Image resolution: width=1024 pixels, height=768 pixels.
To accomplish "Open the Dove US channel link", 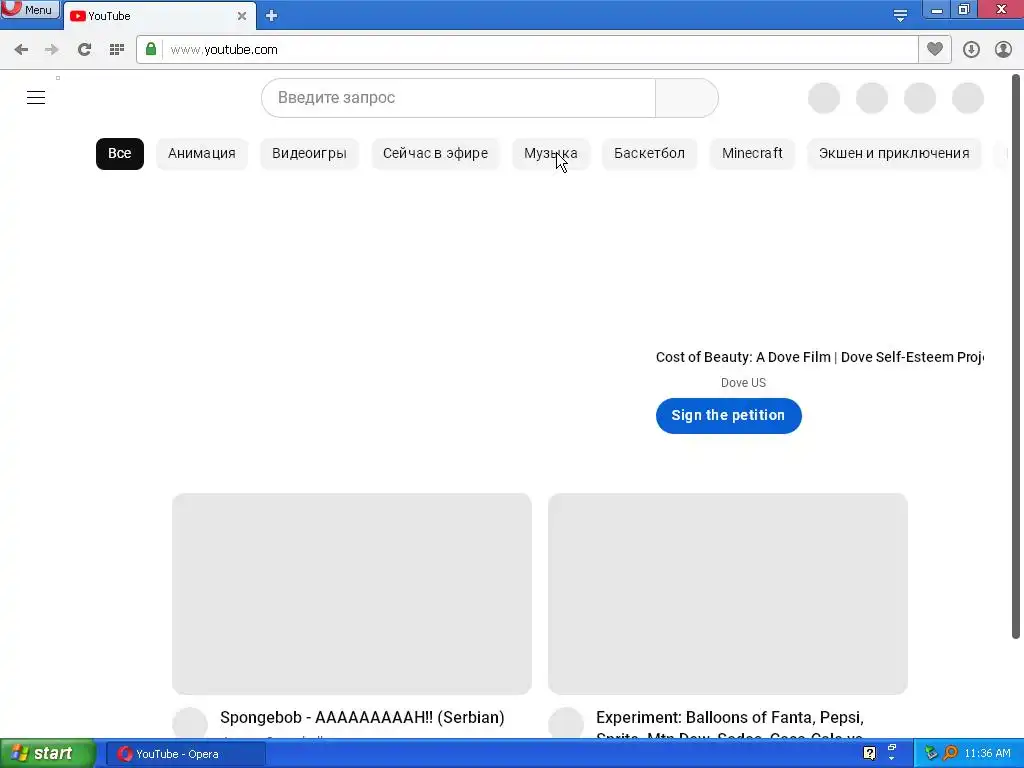I will 743,383.
